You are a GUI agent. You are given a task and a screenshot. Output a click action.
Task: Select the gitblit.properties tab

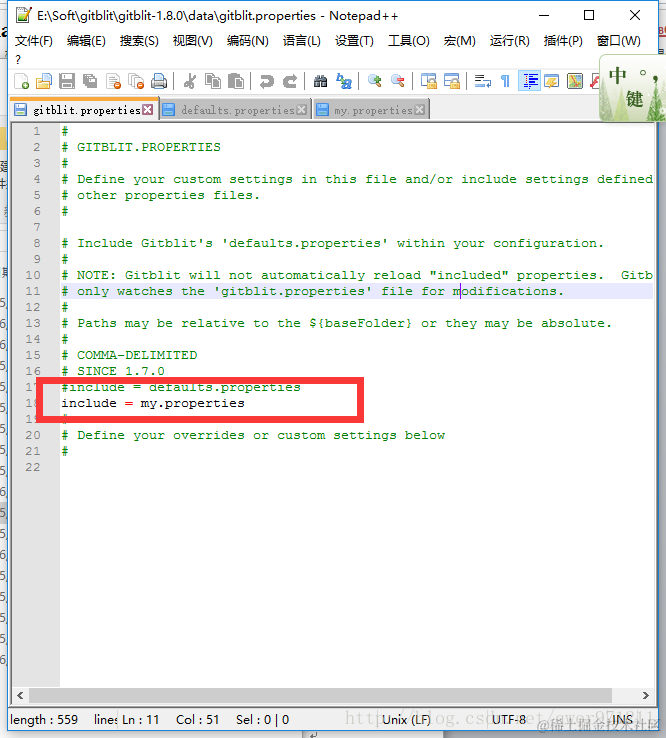[x=87, y=110]
